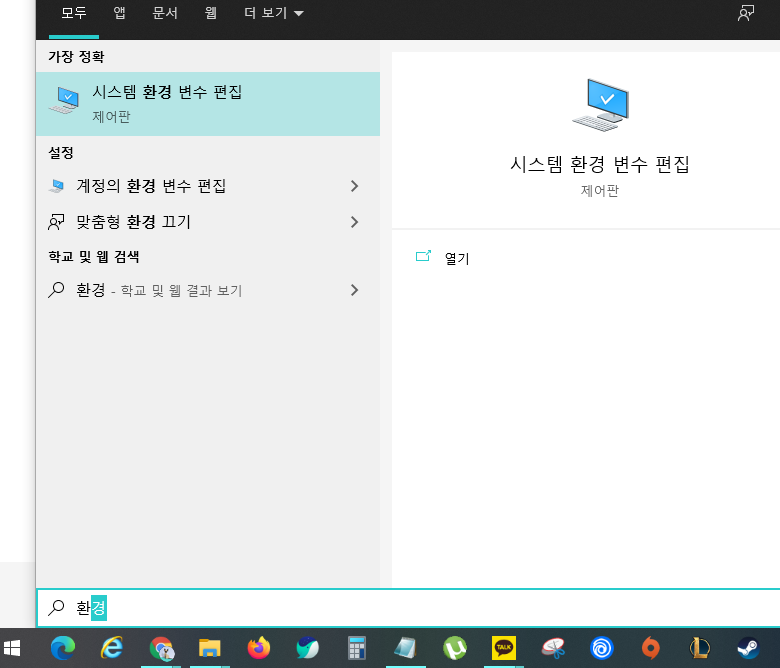Open Calculator from taskbar
780x668 pixels.
click(x=357, y=648)
